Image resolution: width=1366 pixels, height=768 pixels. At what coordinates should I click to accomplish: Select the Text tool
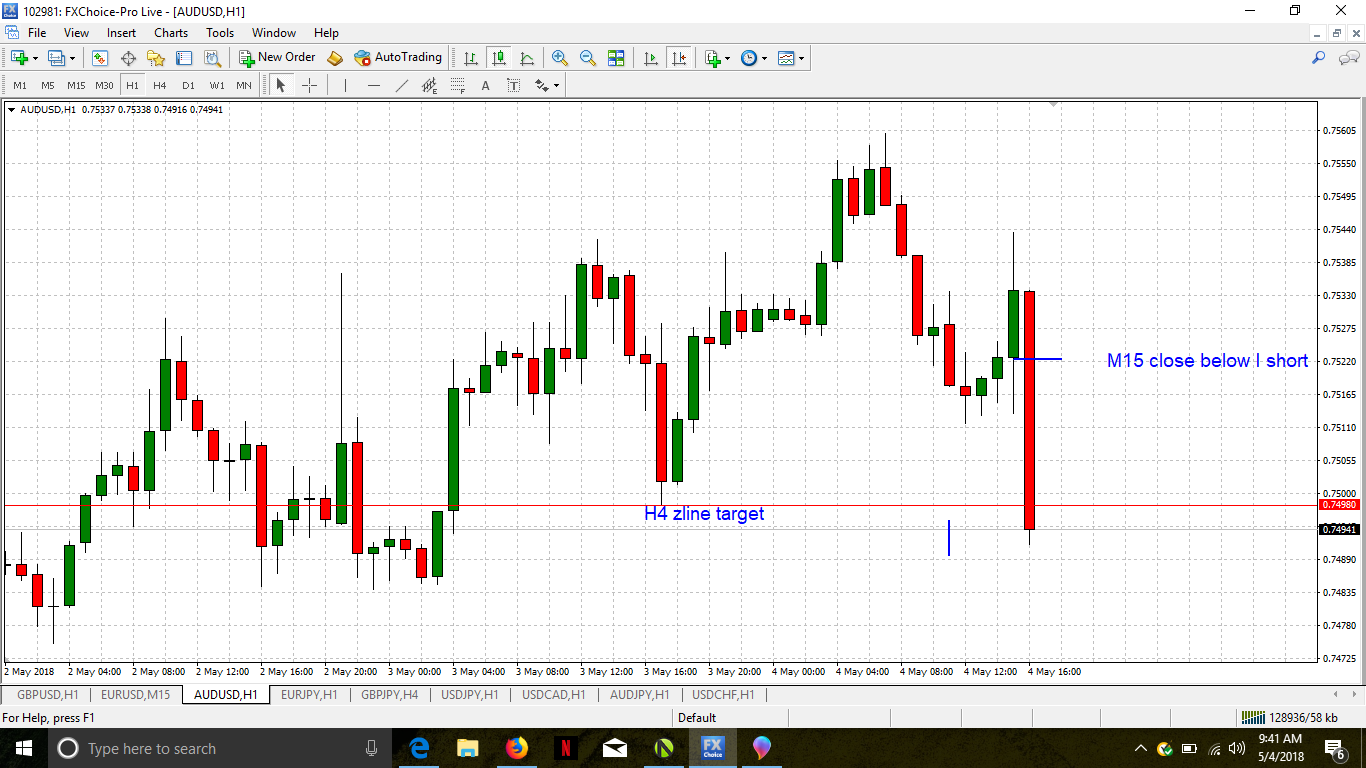pyautogui.click(x=486, y=85)
